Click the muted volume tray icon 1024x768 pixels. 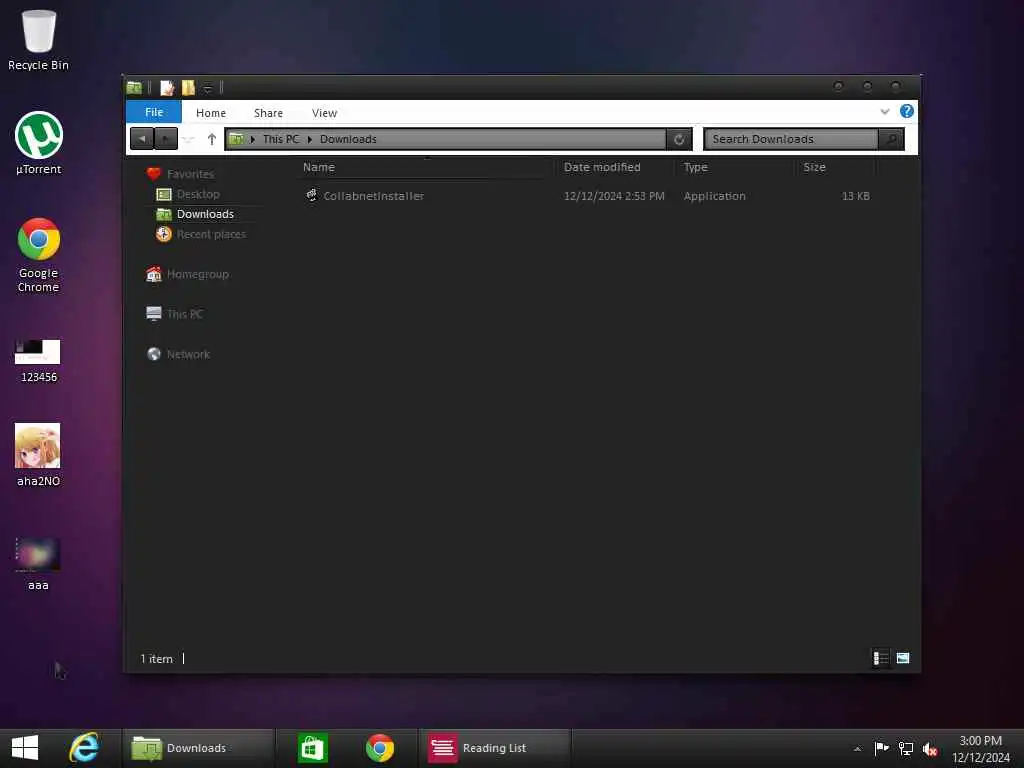(x=930, y=749)
